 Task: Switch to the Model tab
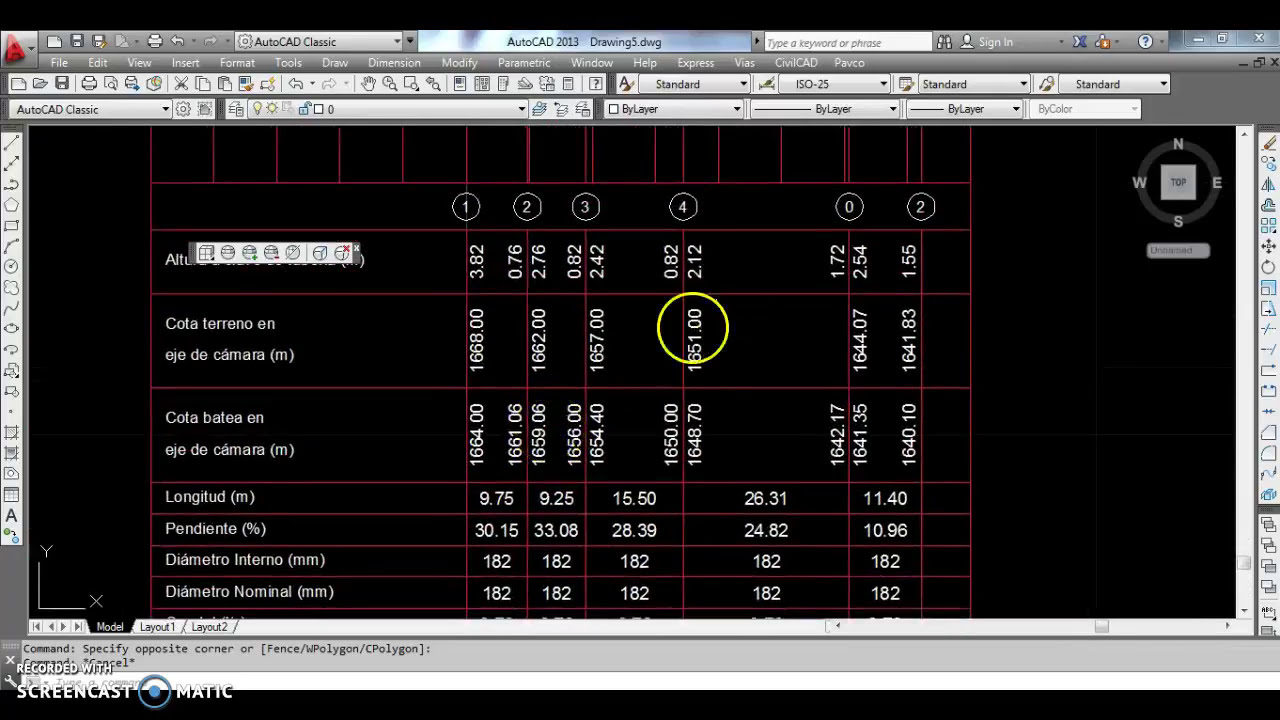click(110, 627)
